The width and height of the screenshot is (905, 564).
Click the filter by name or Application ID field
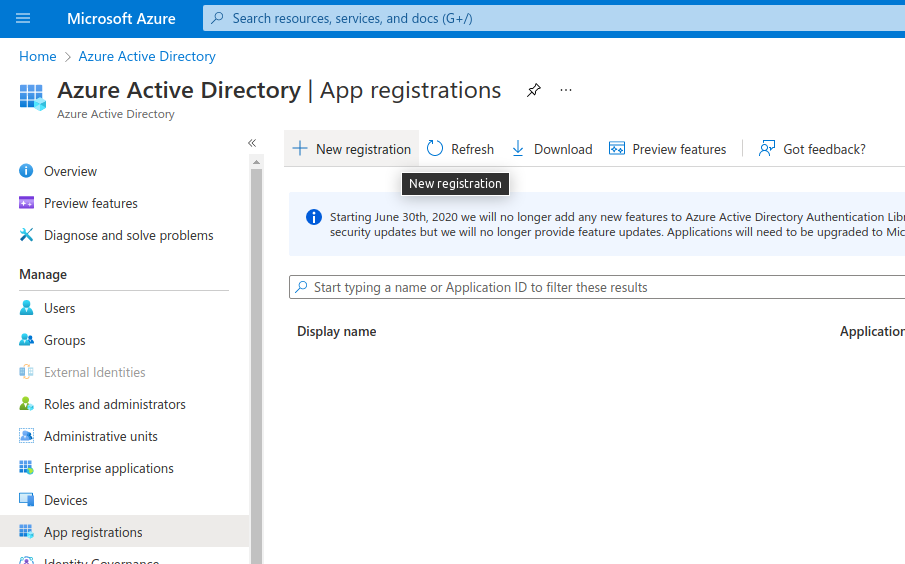pos(600,287)
